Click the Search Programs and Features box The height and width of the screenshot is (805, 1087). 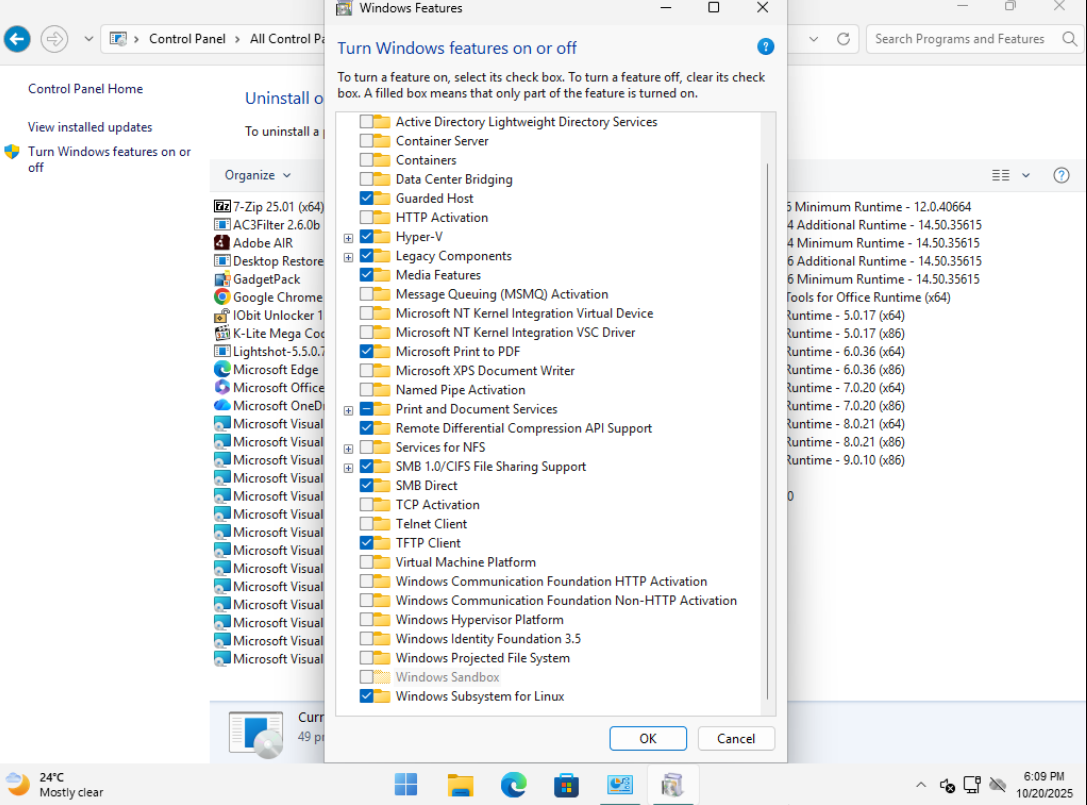click(x=958, y=39)
